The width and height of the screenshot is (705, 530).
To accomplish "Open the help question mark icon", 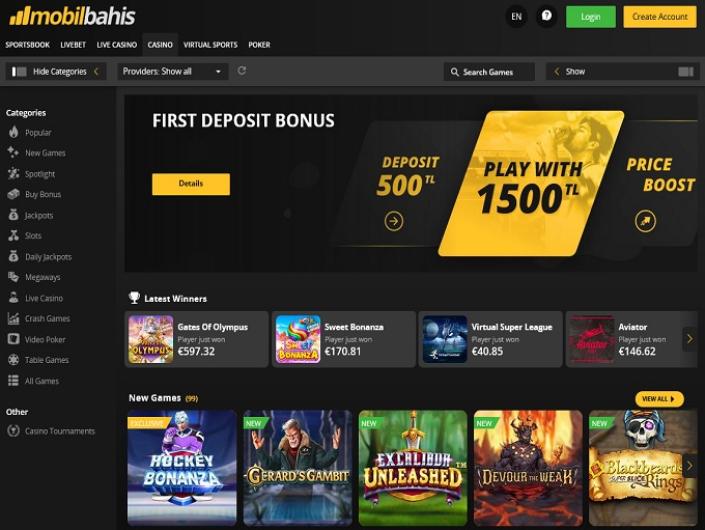I will pos(546,17).
